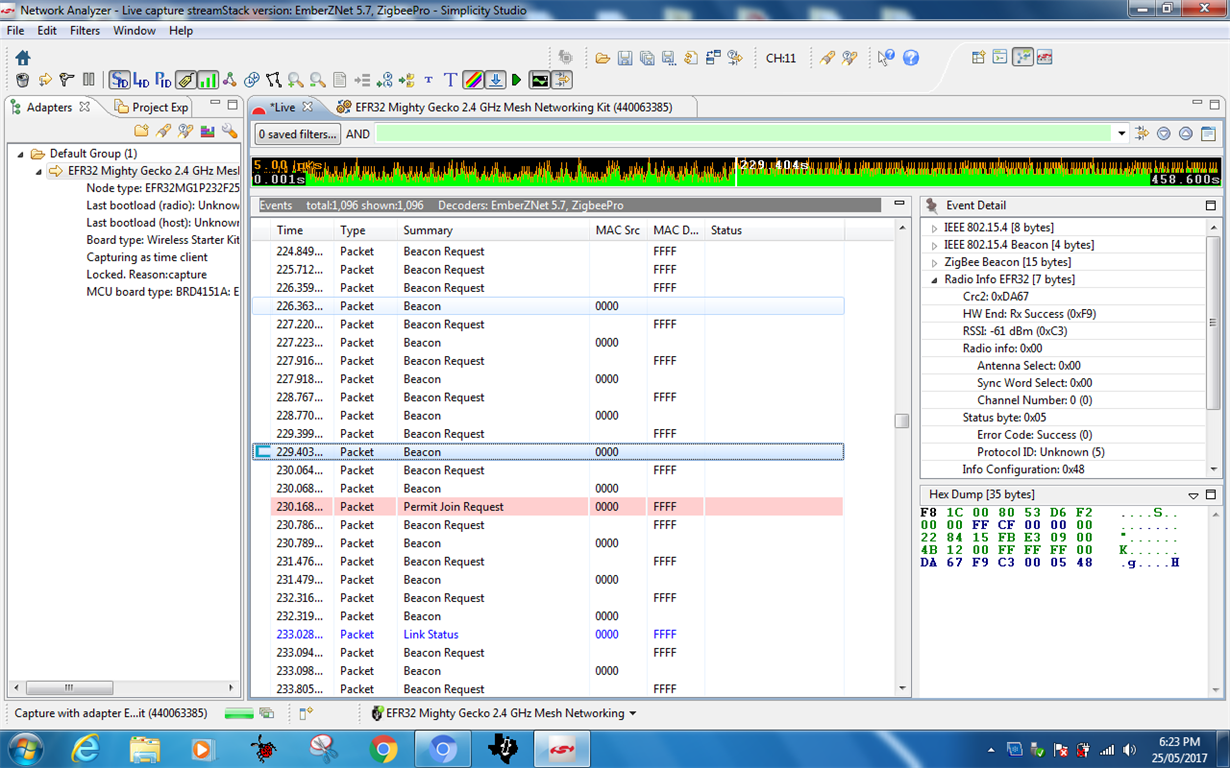This screenshot has height=768, width=1230.
Task: Click the filter-arrows icon right of filter field
Action: (x=1142, y=134)
